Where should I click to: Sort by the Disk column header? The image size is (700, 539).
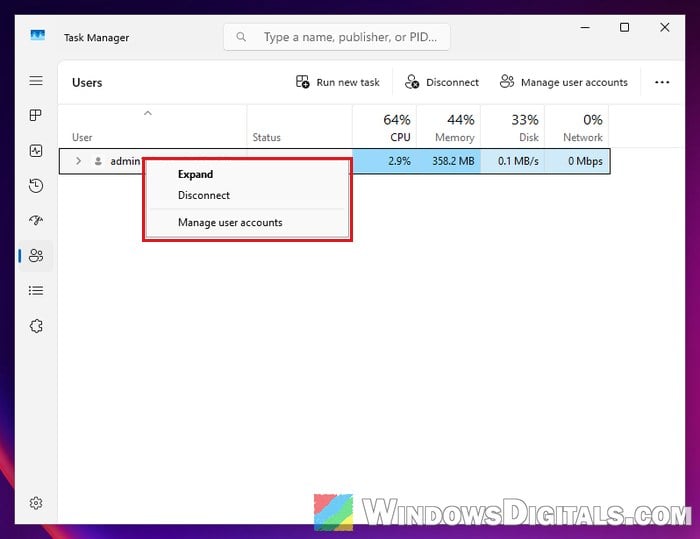(512, 126)
